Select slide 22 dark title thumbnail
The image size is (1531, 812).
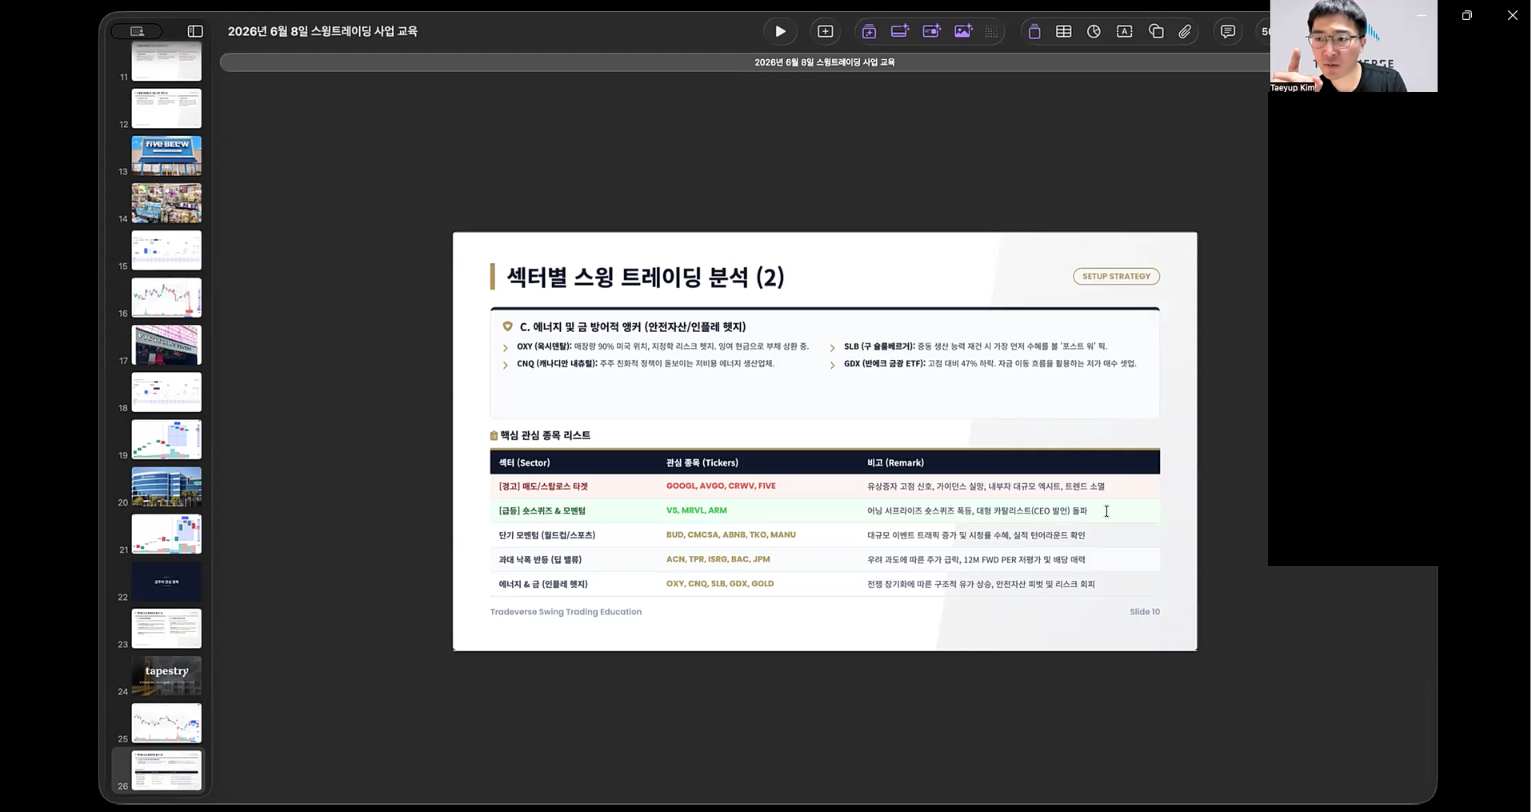(x=166, y=581)
